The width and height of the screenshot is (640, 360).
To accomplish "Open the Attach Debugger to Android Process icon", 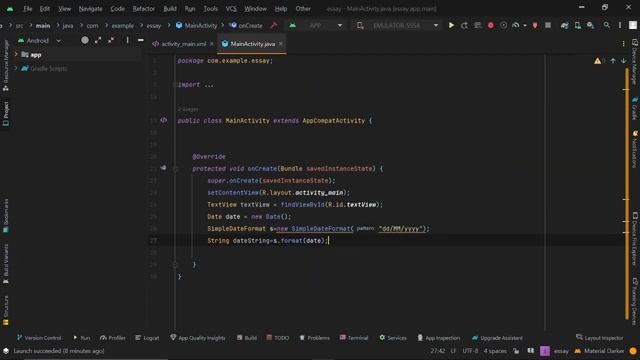I will [x=535, y=25].
